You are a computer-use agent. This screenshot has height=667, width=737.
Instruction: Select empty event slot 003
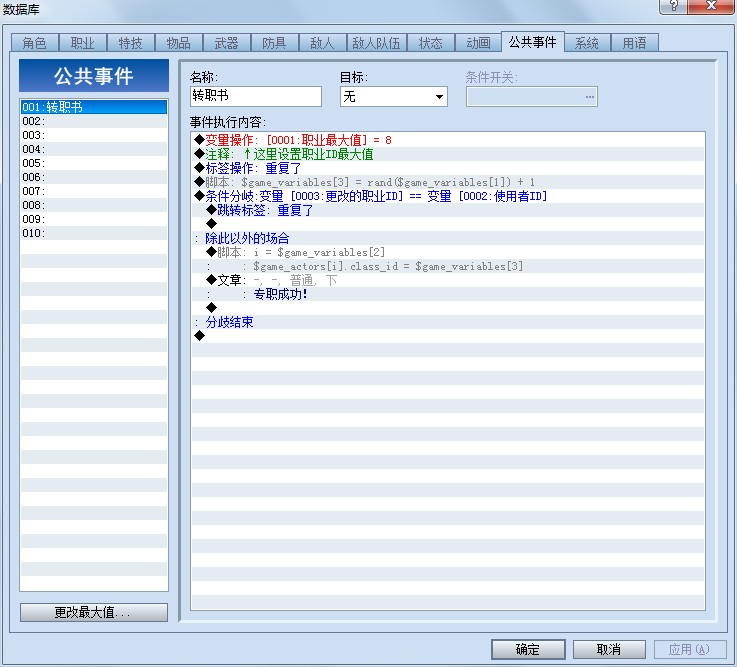click(94, 135)
